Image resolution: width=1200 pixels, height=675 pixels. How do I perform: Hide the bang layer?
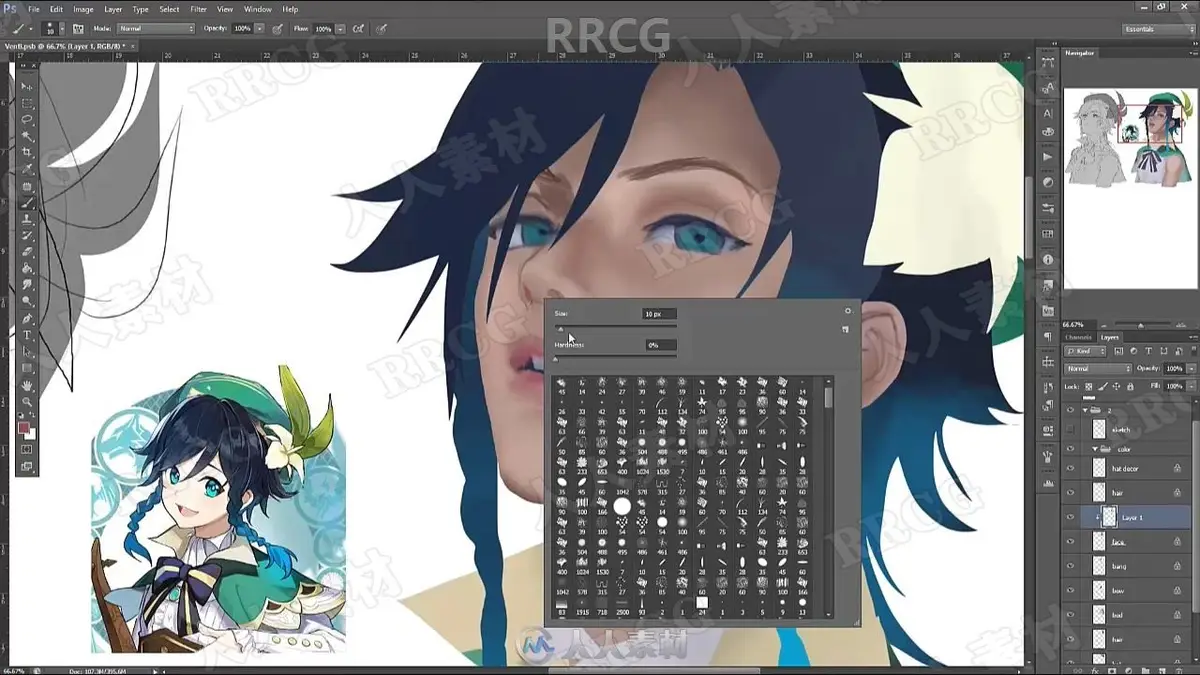pos(1070,566)
